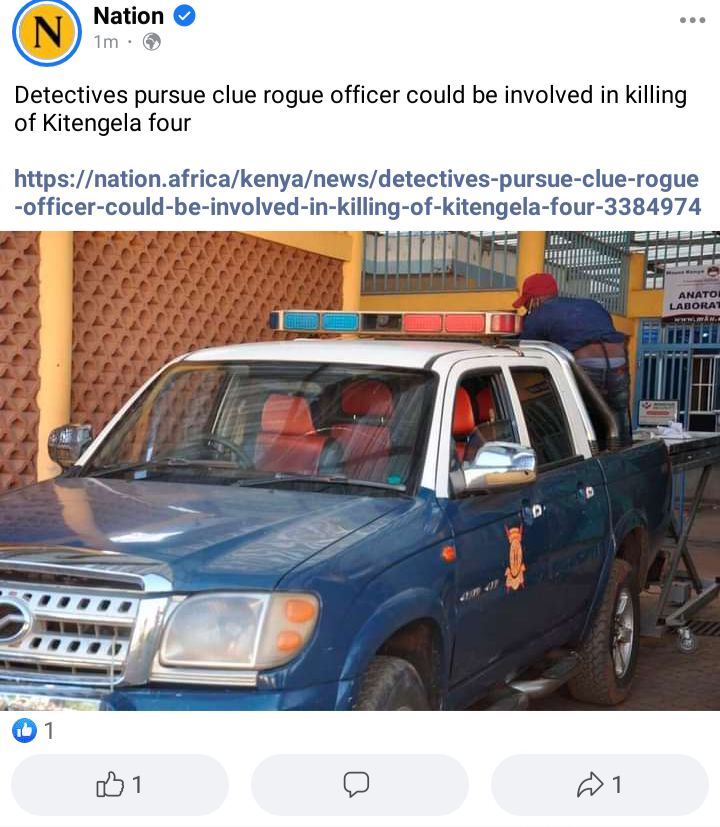The width and height of the screenshot is (720, 827).
Task: Open comments with the speech bubble button
Action: click(360, 785)
